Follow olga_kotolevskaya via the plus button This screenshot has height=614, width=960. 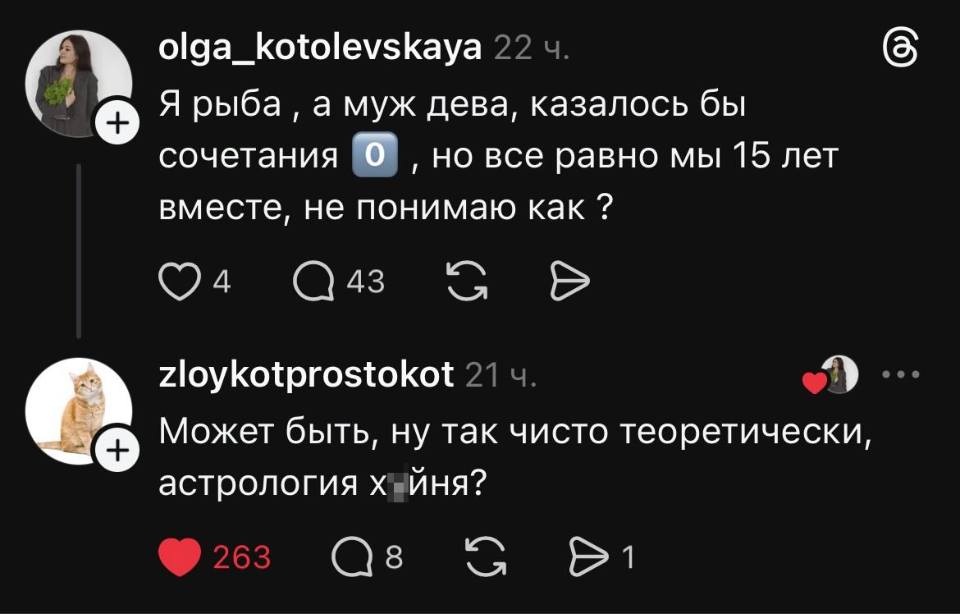pos(119,123)
